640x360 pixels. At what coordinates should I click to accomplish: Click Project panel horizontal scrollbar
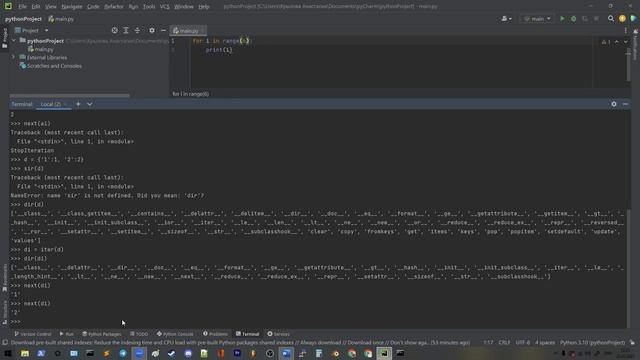coord(69,96)
